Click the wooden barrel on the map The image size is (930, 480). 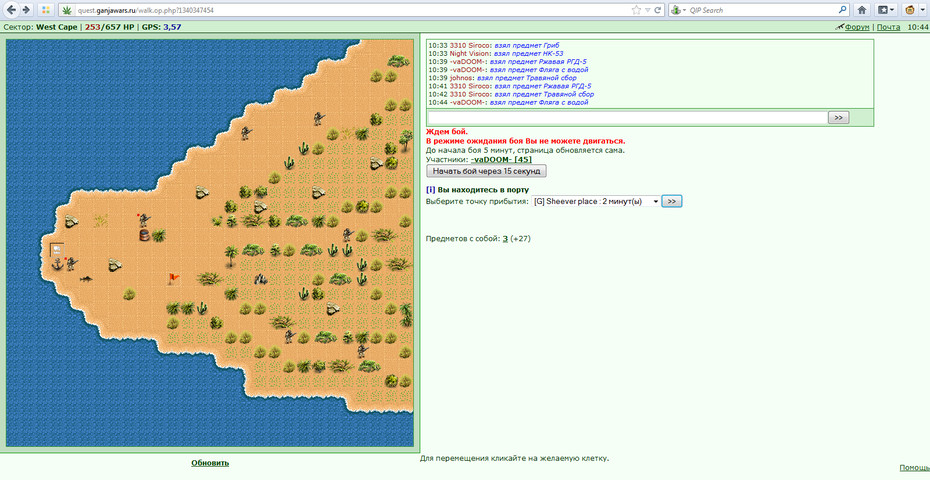[x=144, y=235]
